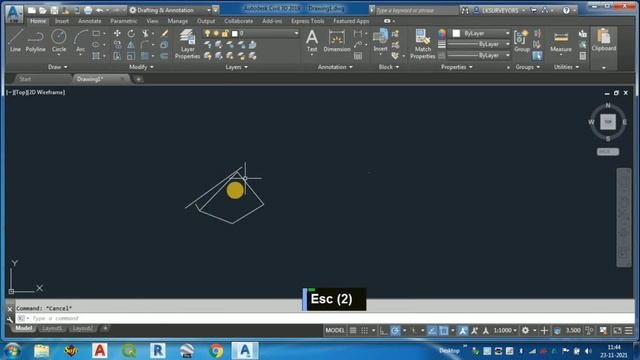The width and height of the screenshot is (640, 360).
Task: Add a new drawing tab with plus
Action: [x=138, y=79]
